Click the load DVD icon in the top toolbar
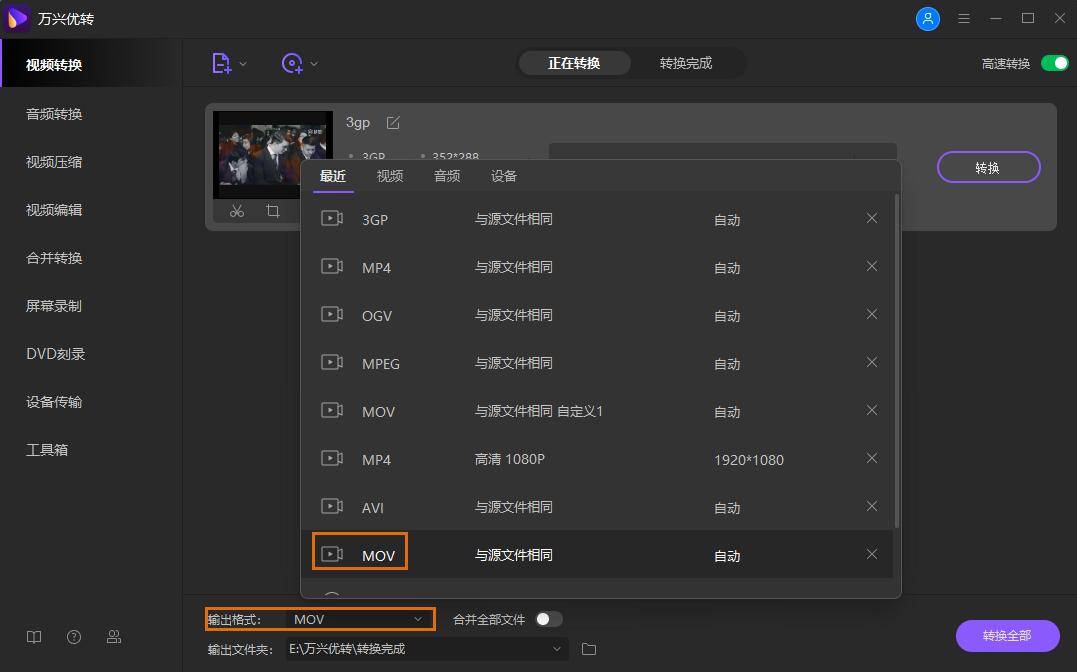 pos(291,63)
